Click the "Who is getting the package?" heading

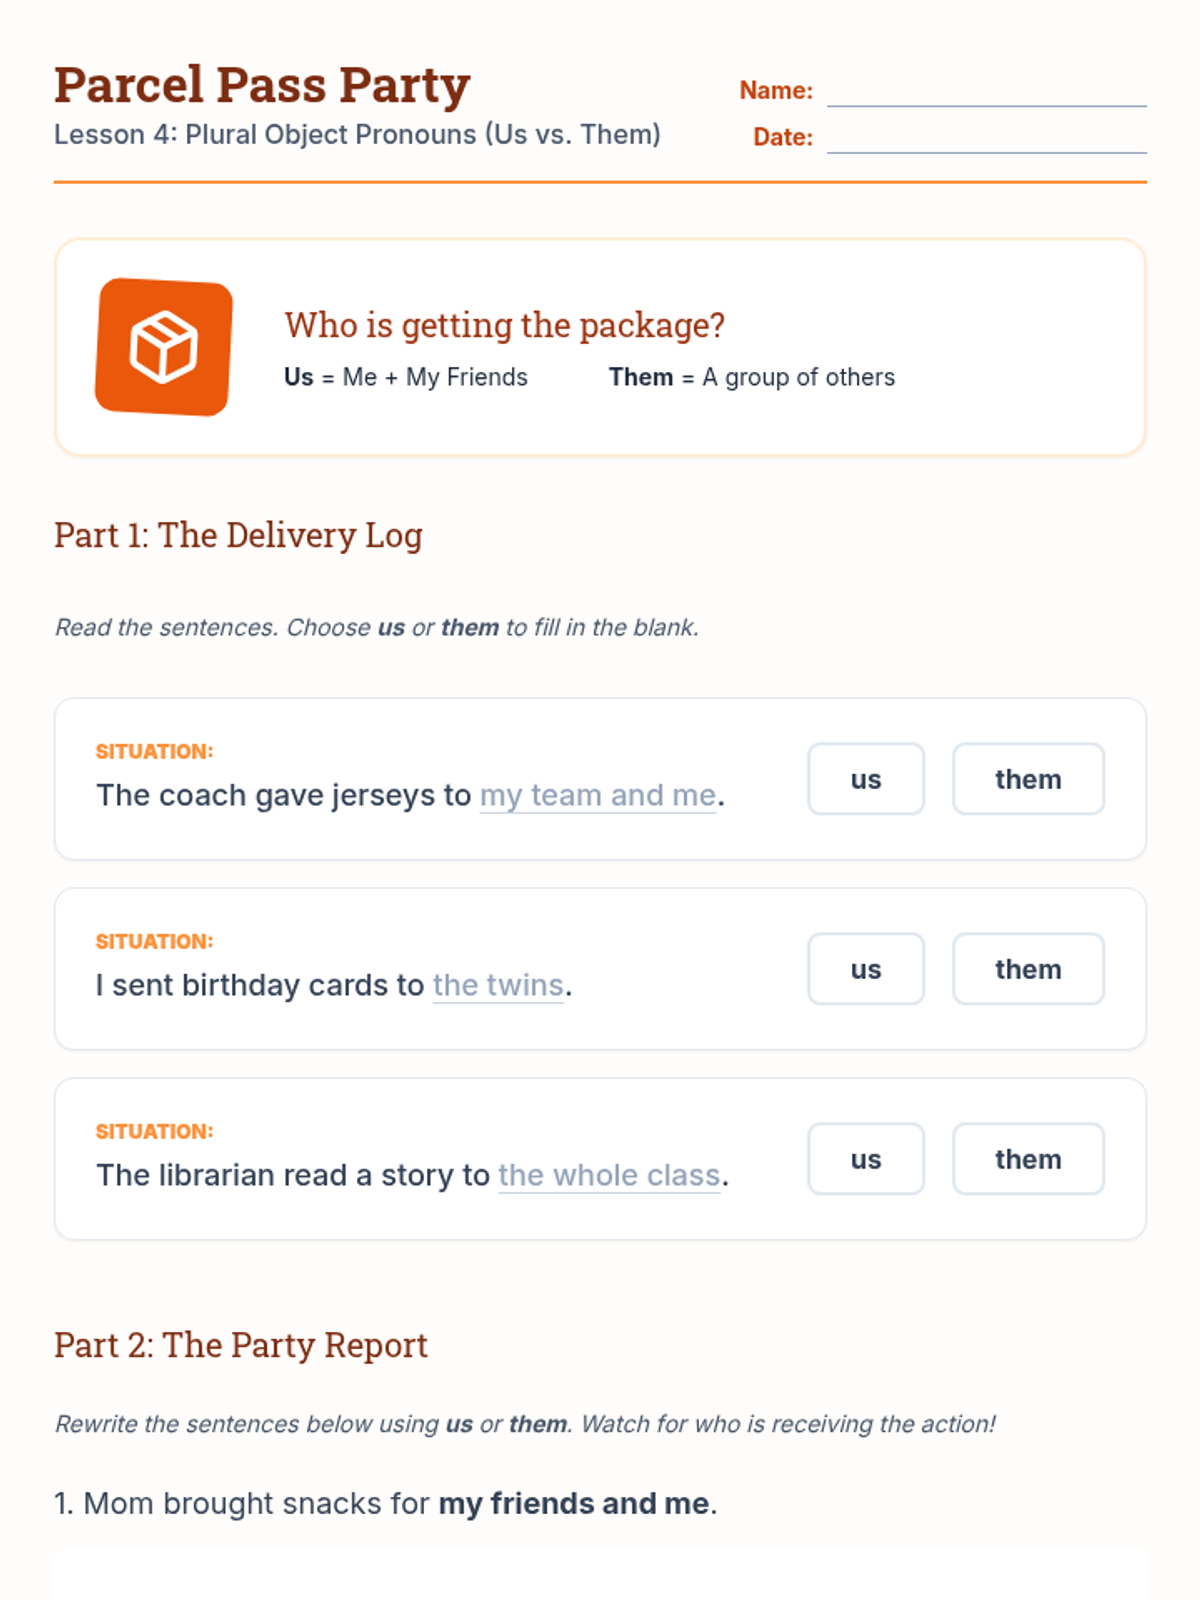(x=504, y=325)
